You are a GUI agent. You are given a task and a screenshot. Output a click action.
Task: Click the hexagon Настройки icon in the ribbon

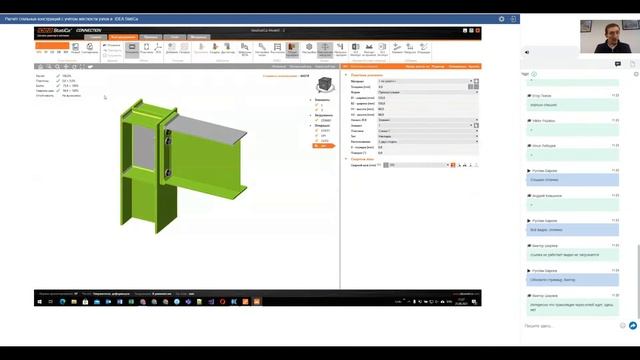tap(309, 49)
